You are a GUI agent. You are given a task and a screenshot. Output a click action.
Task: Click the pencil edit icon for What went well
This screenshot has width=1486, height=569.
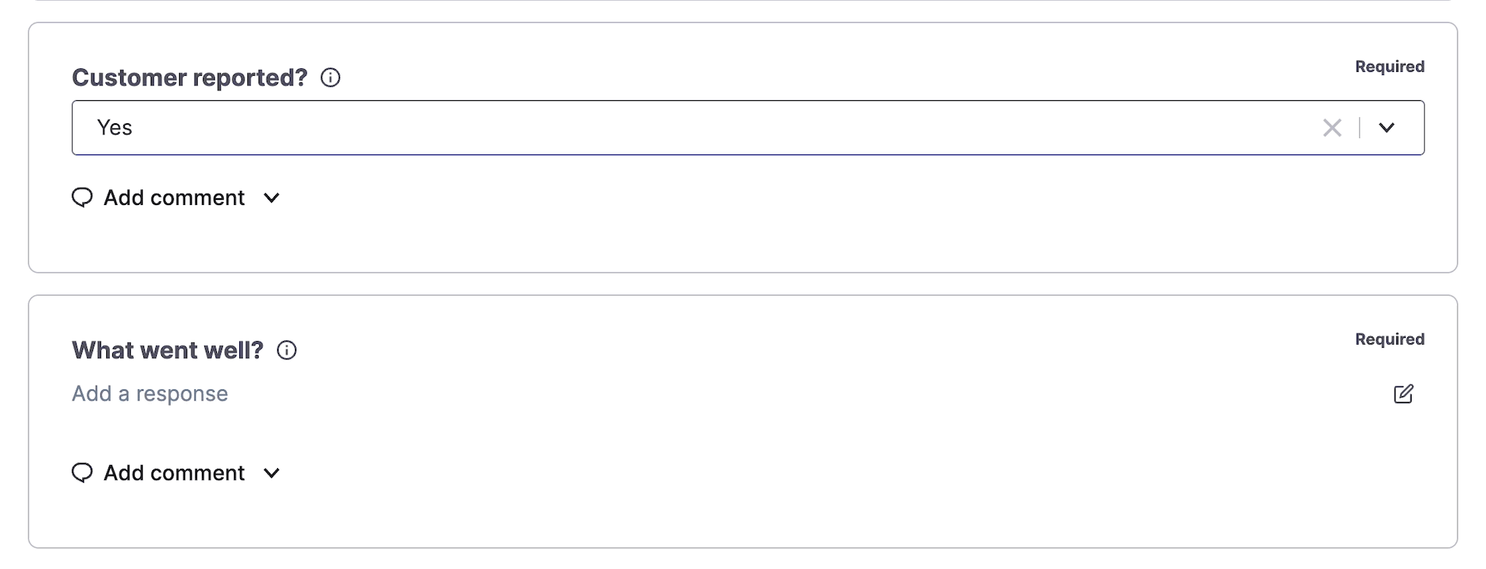pos(1404,394)
